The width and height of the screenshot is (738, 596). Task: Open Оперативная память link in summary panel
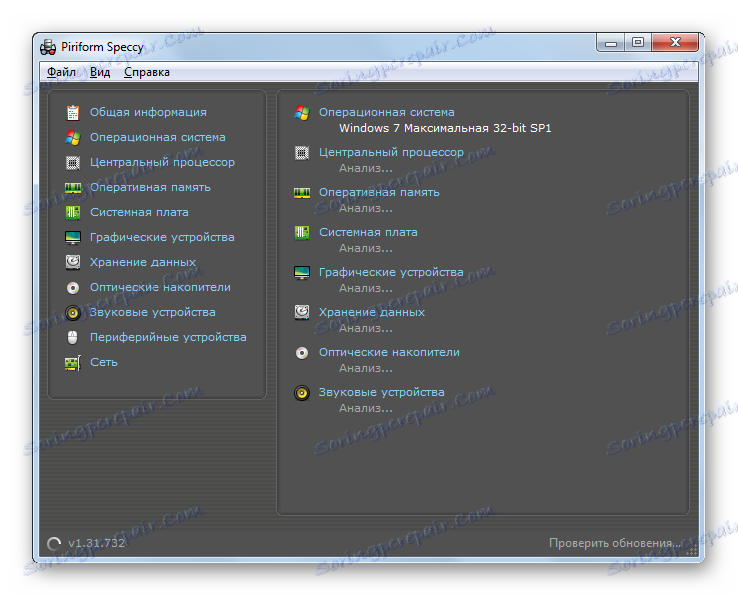[x=379, y=192]
